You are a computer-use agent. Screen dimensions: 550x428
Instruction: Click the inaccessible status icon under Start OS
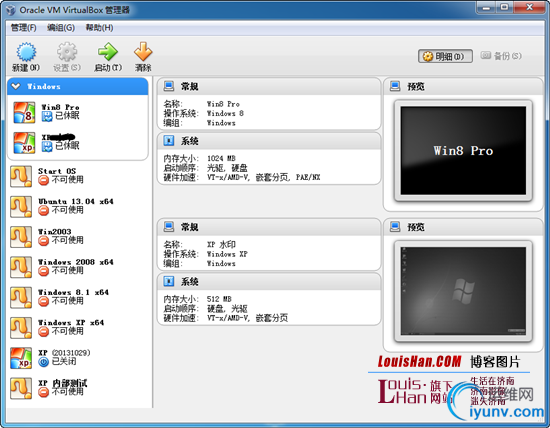point(43,180)
